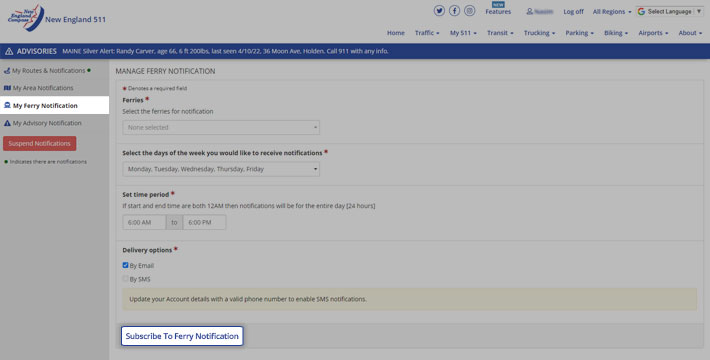Click the MAINE Silver Alert advisory text
The height and width of the screenshot is (360, 710).
pos(225,51)
